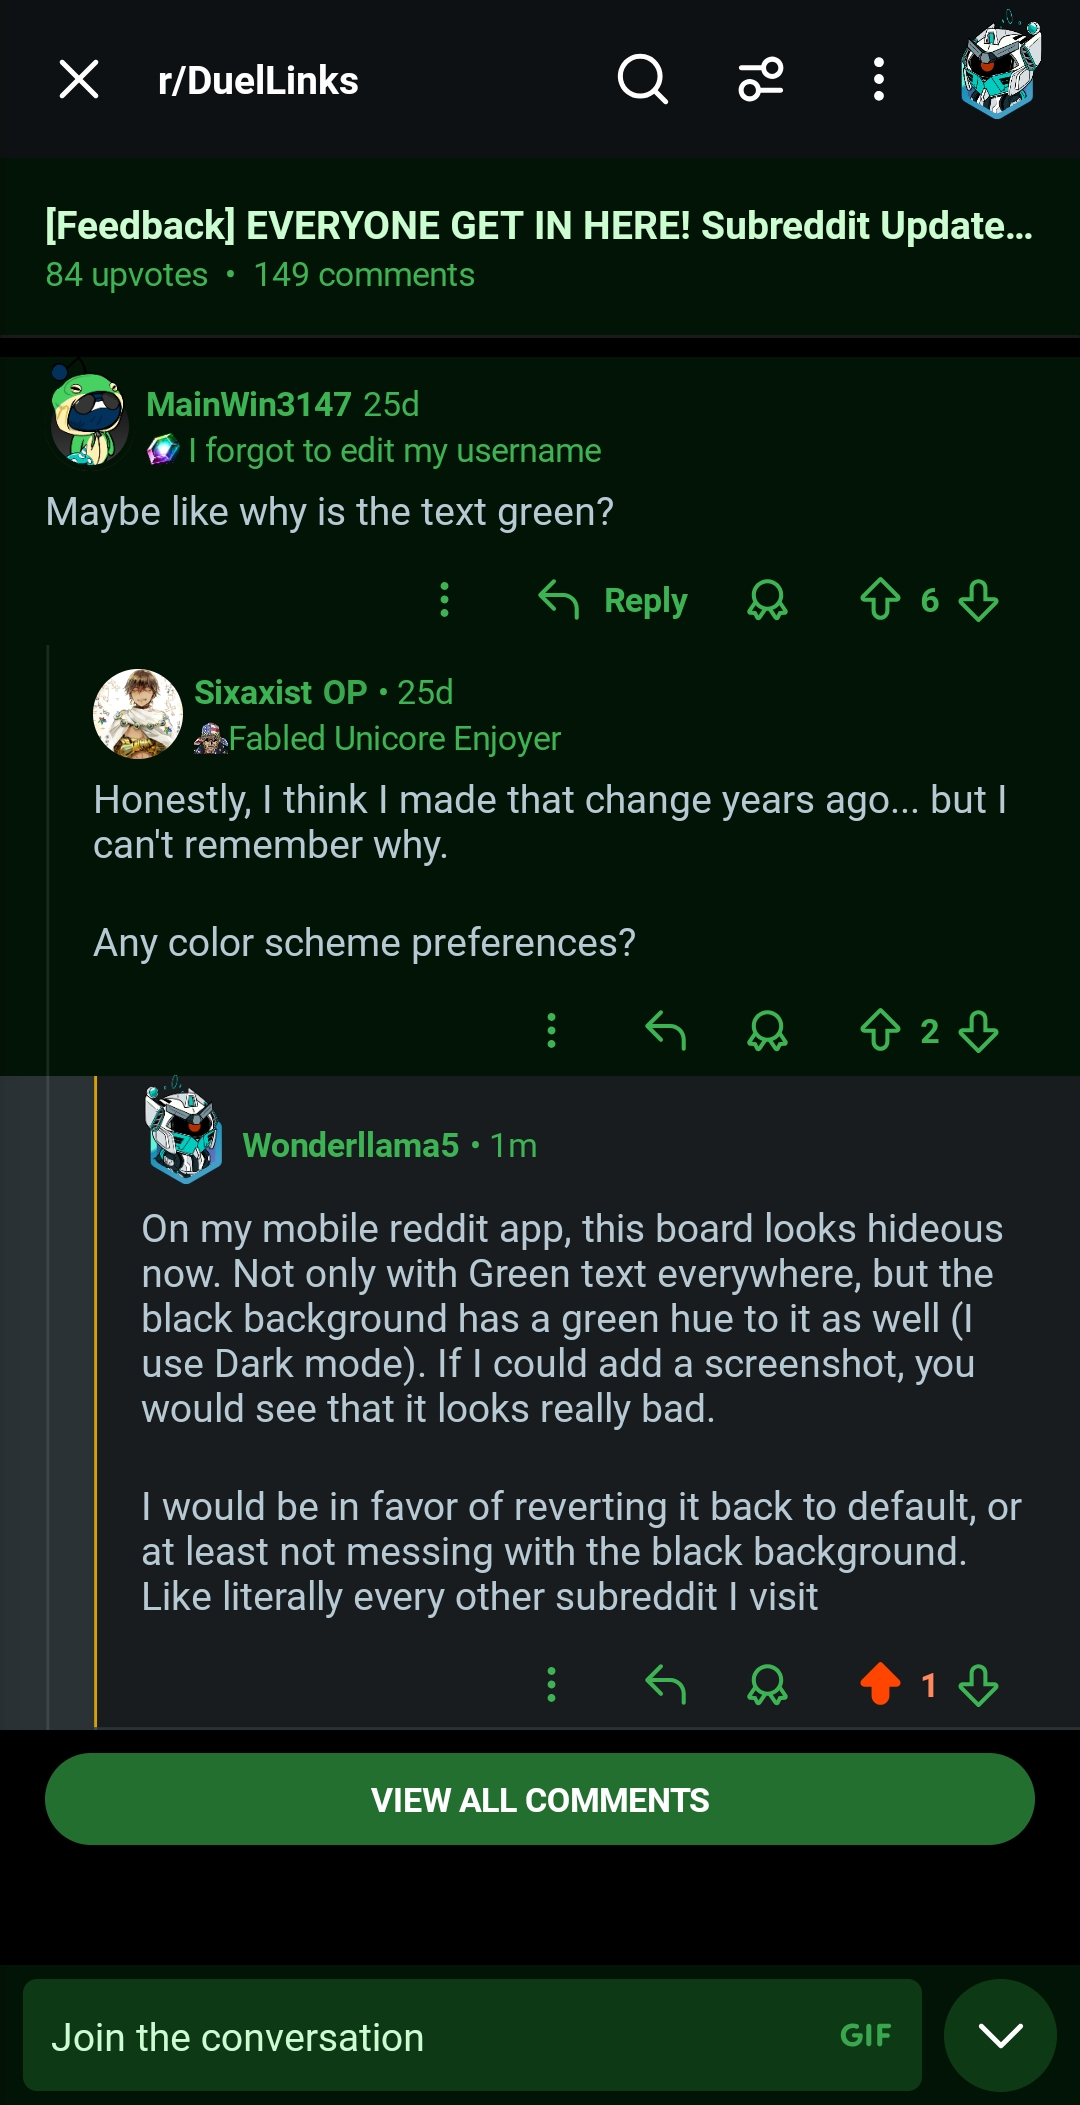
Task: Collapse with the chevron-down button
Action: (x=1000, y=2035)
